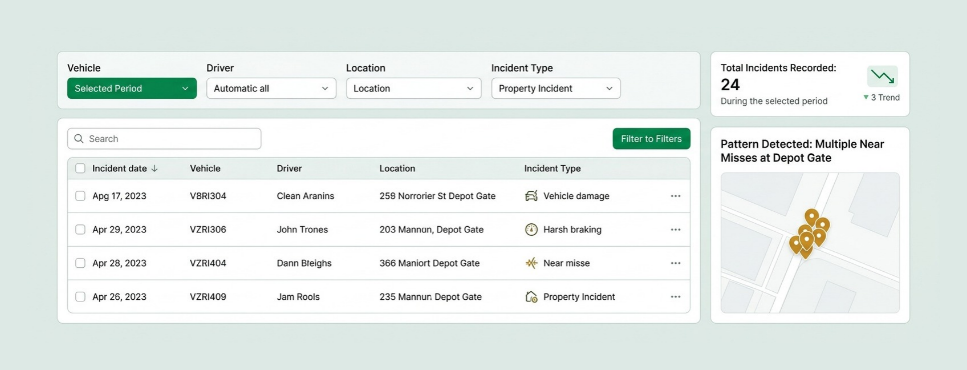Viewport: 967px width, 370px height.
Task: Click location 366 Maniort Depot Gate
Action: [429, 263]
